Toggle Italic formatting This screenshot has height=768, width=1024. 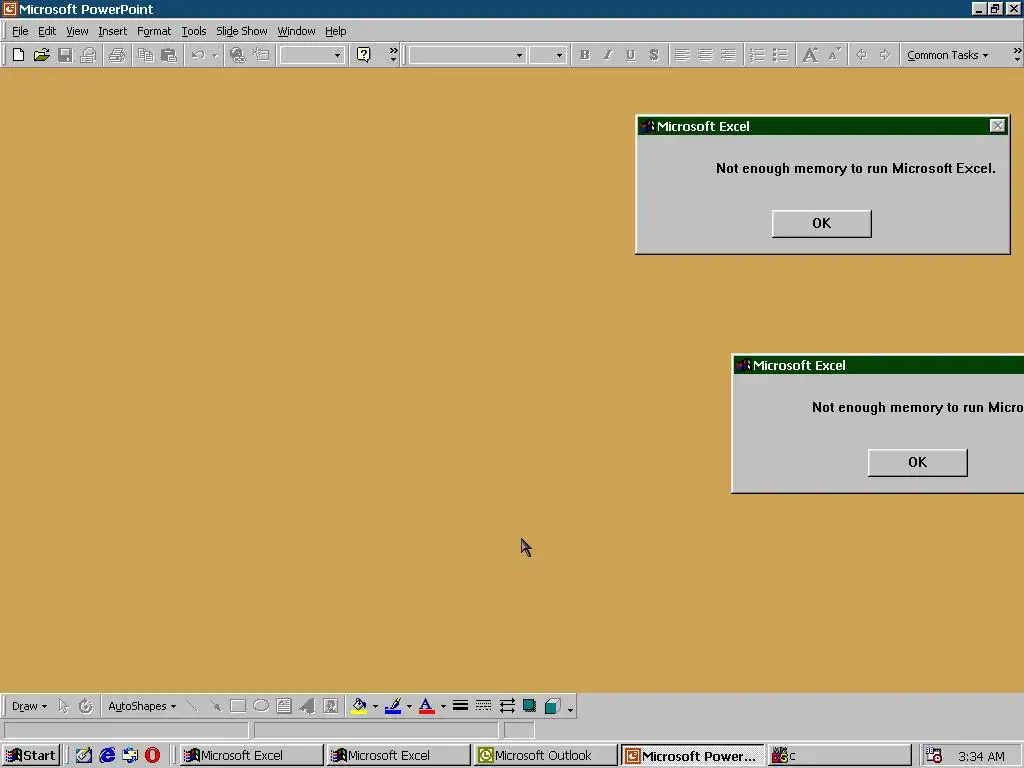tap(607, 55)
